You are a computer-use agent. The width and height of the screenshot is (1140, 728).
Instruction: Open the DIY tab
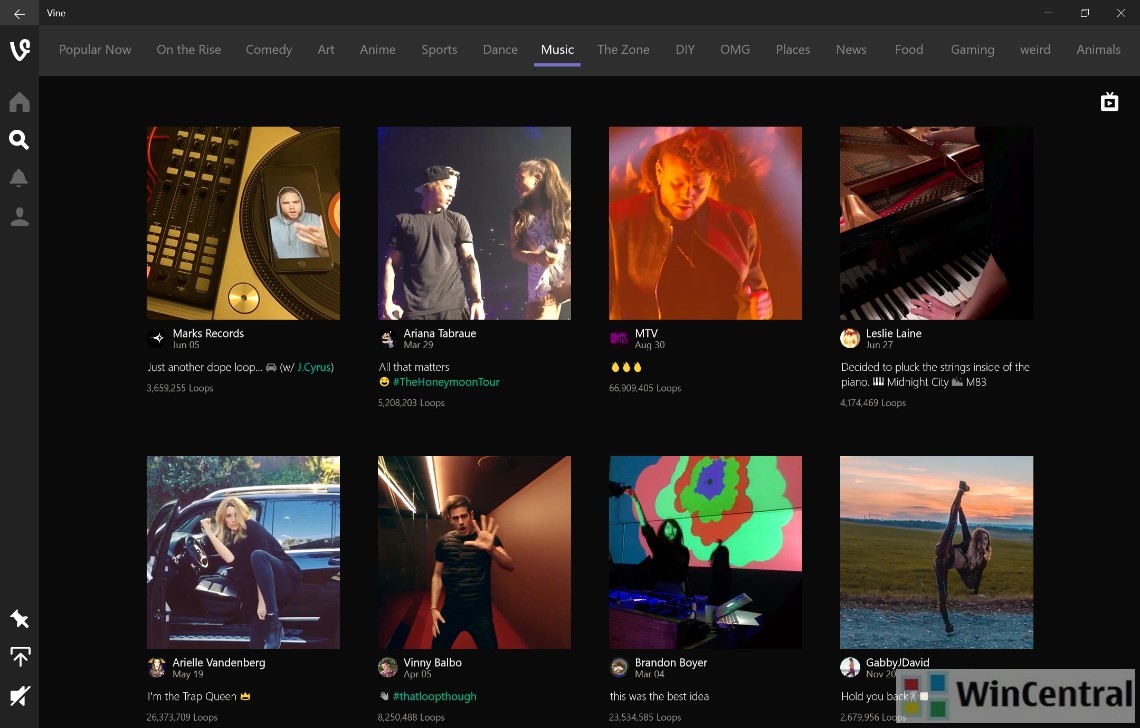(x=685, y=49)
